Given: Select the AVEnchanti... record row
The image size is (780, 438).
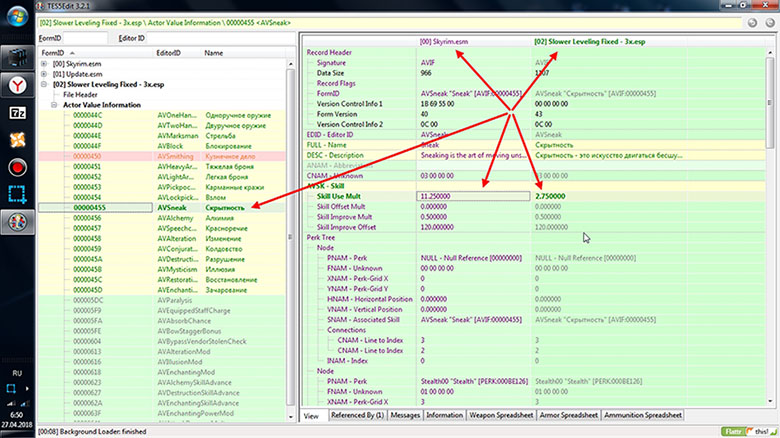Looking at the screenshot, I should click(x=162, y=290).
